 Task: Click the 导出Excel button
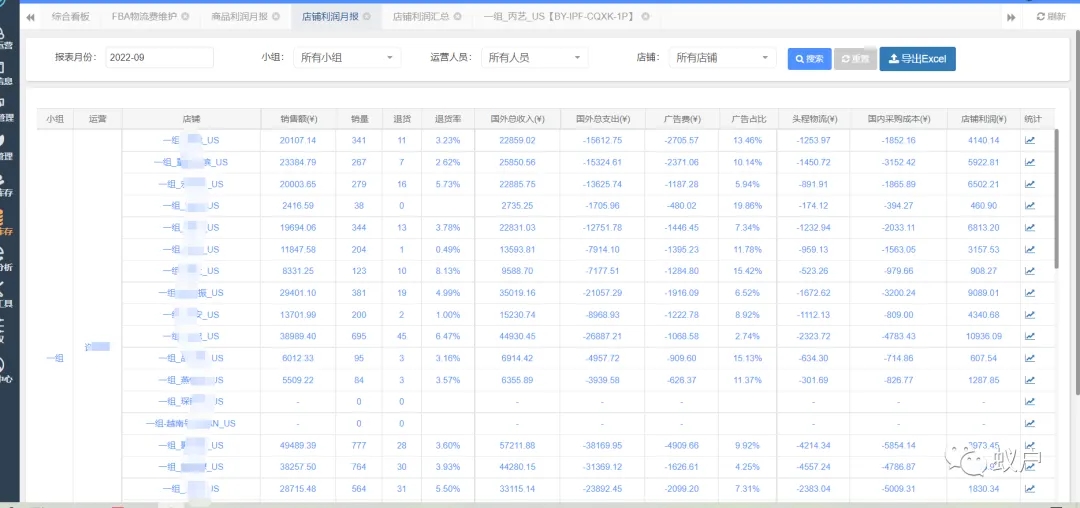point(917,59)
